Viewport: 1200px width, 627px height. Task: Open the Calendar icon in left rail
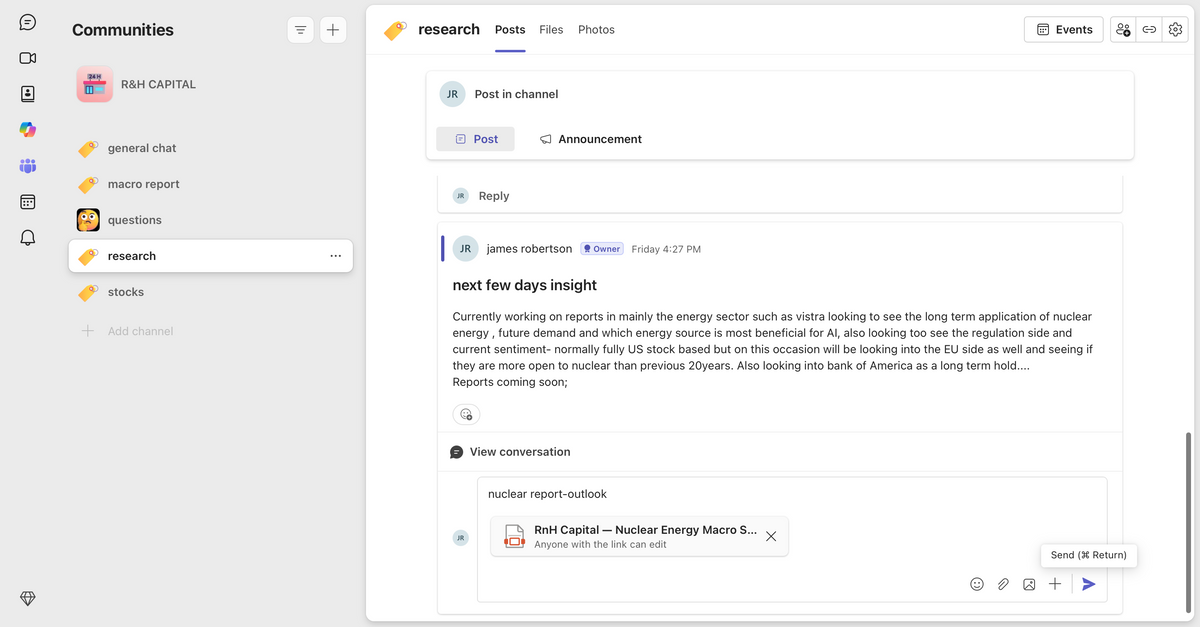click(x=28, y=202)
